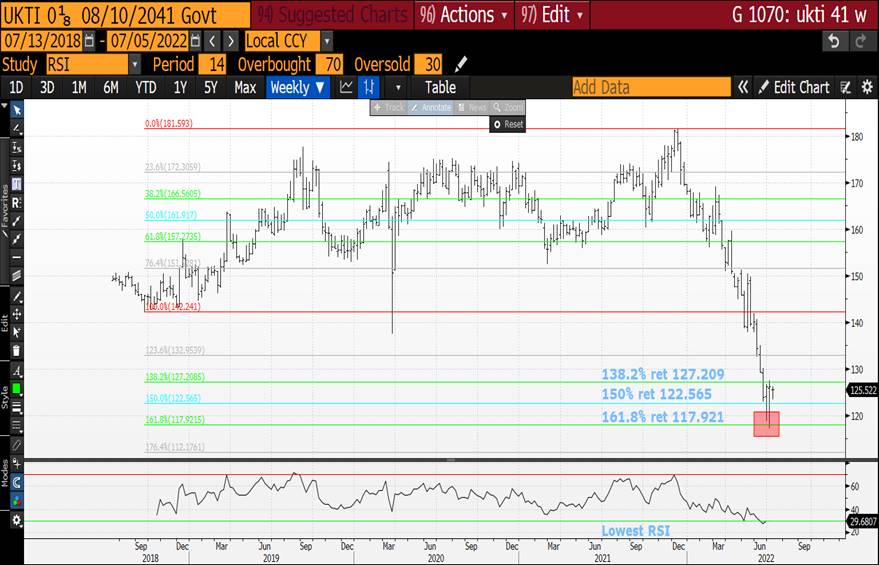Image resolution: width=879 pixels, height=565 pixels.
Task: Toggle the magnet snap mode
Action: [16, 482]
